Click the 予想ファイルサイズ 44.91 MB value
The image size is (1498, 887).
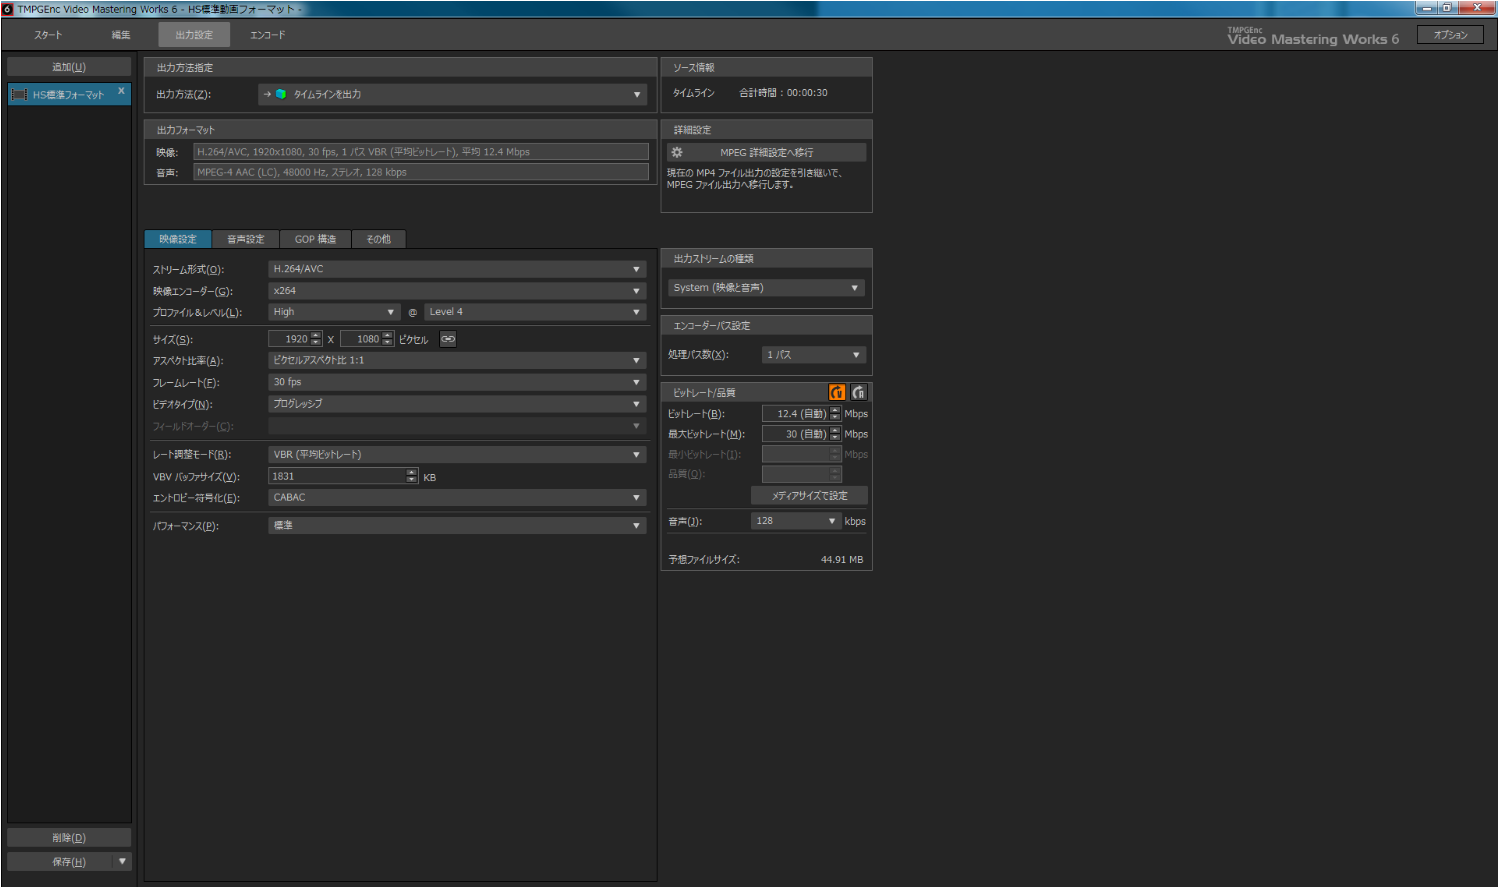coord(842,560)
